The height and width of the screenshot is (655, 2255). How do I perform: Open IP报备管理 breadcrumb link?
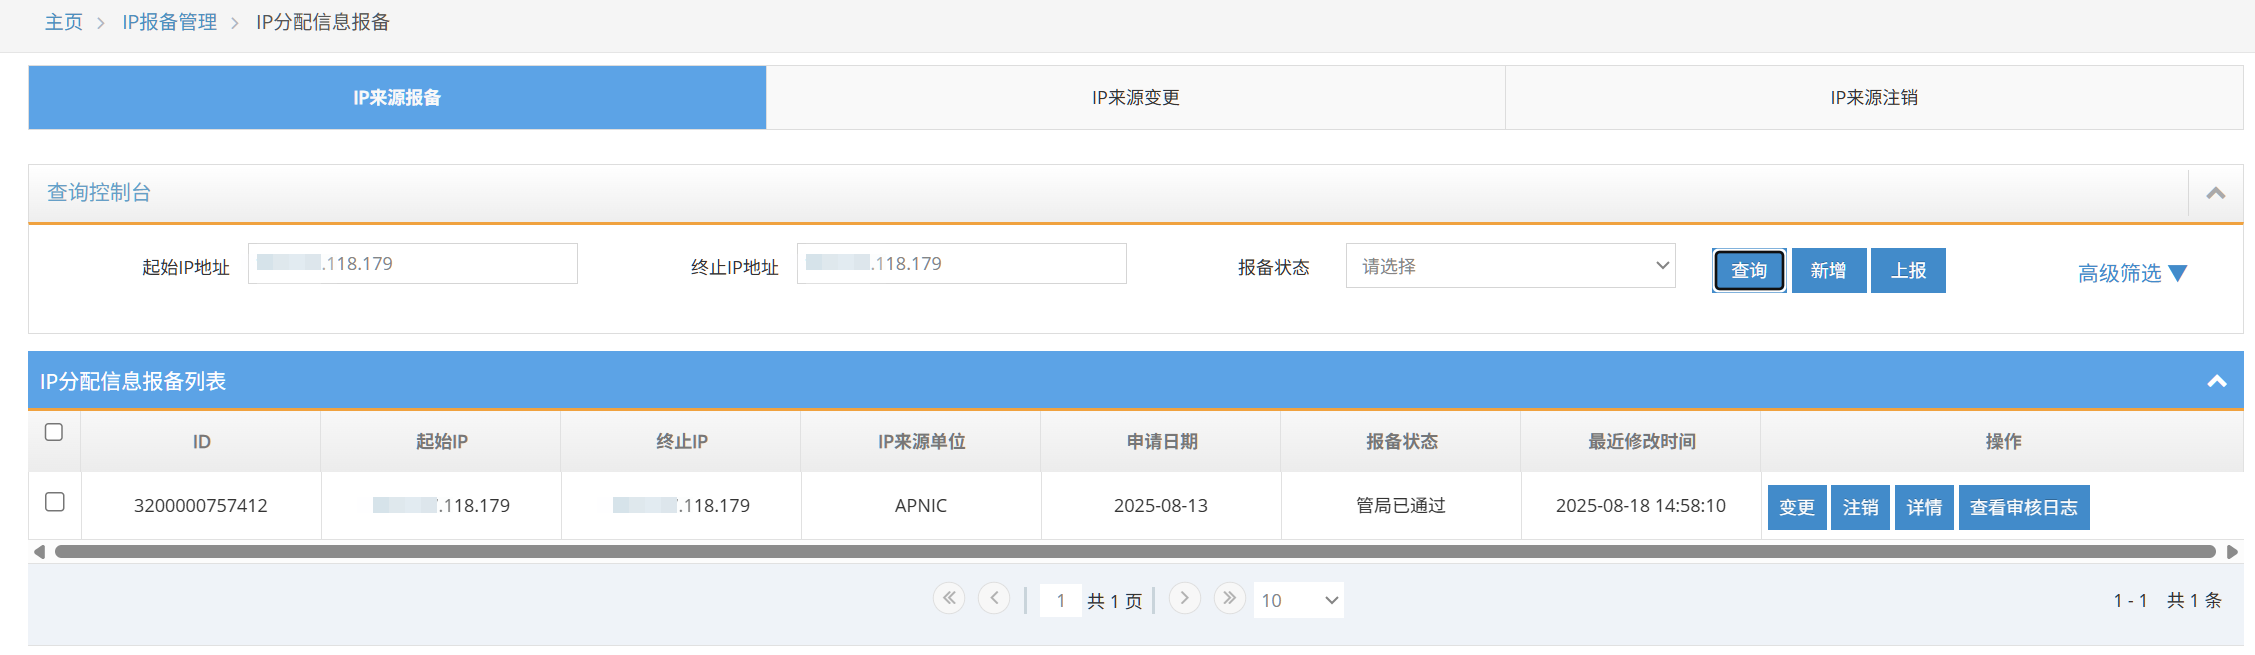pyautogui.click(x=169, y=22)
